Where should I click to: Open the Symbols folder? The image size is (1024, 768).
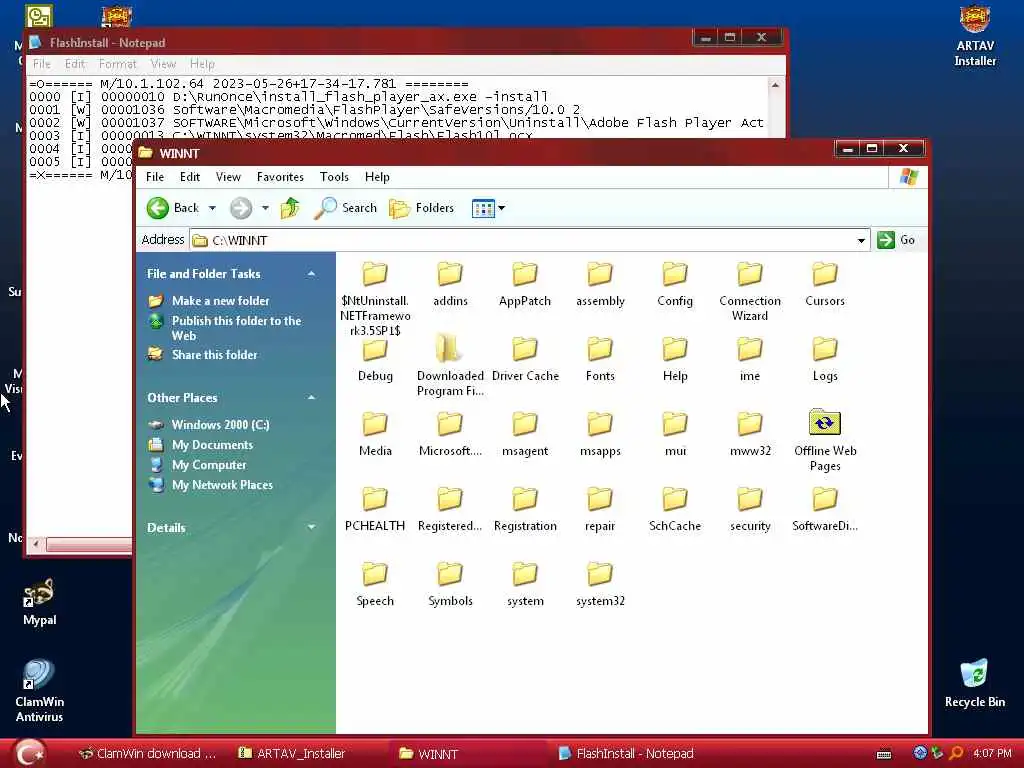pos(450,584)
